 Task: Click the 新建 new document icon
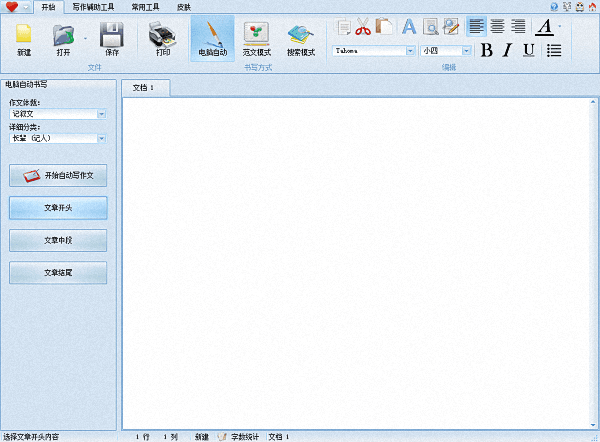tap(24, 38)
